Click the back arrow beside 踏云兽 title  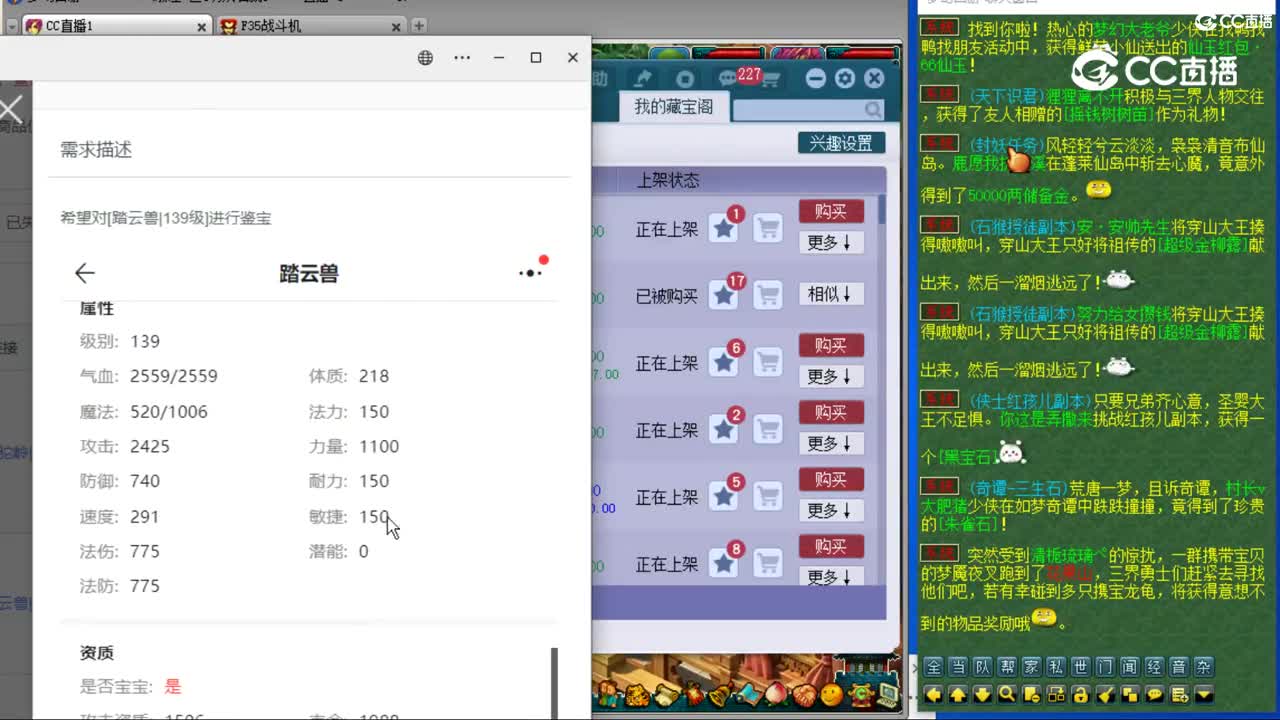[x=85, y=273]
